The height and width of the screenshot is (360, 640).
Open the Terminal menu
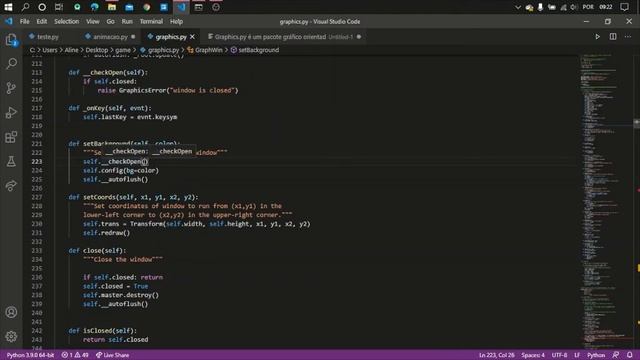(151, 21)
